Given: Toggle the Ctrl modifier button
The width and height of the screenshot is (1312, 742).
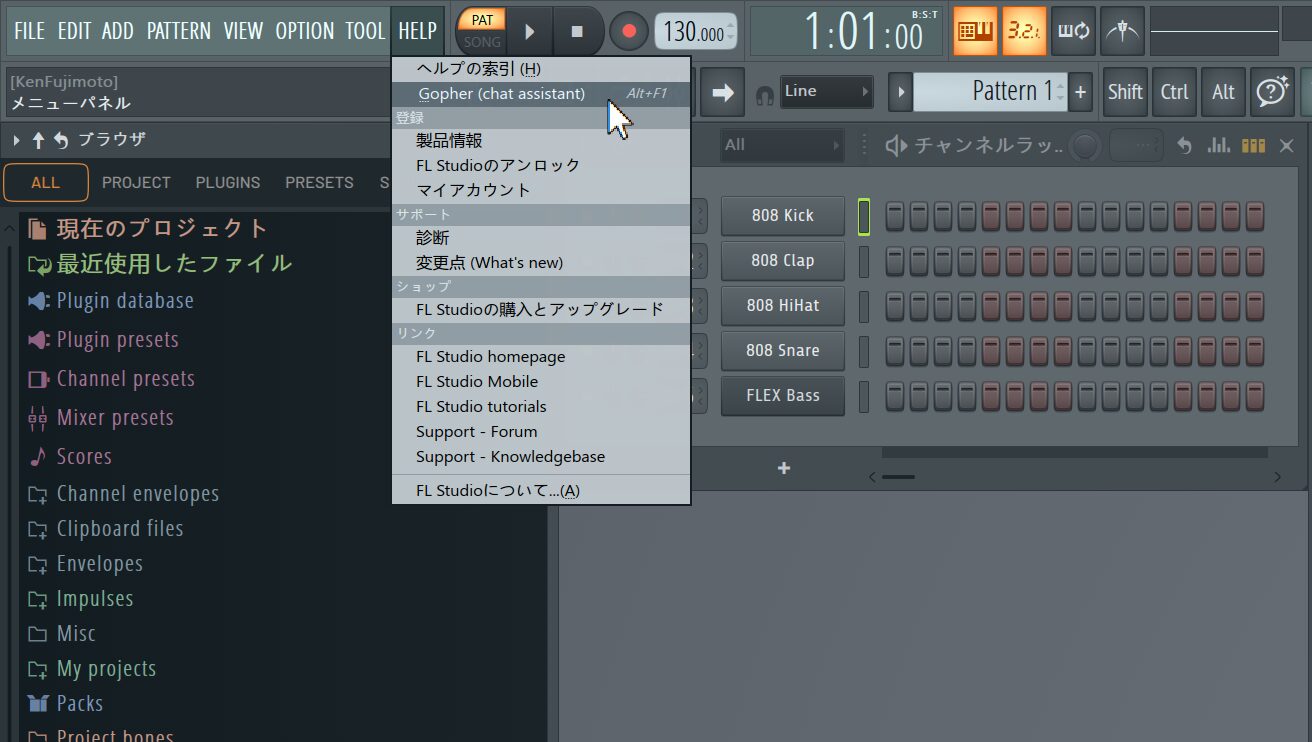Looking at the screenshot, I should tap(1175, 92).
